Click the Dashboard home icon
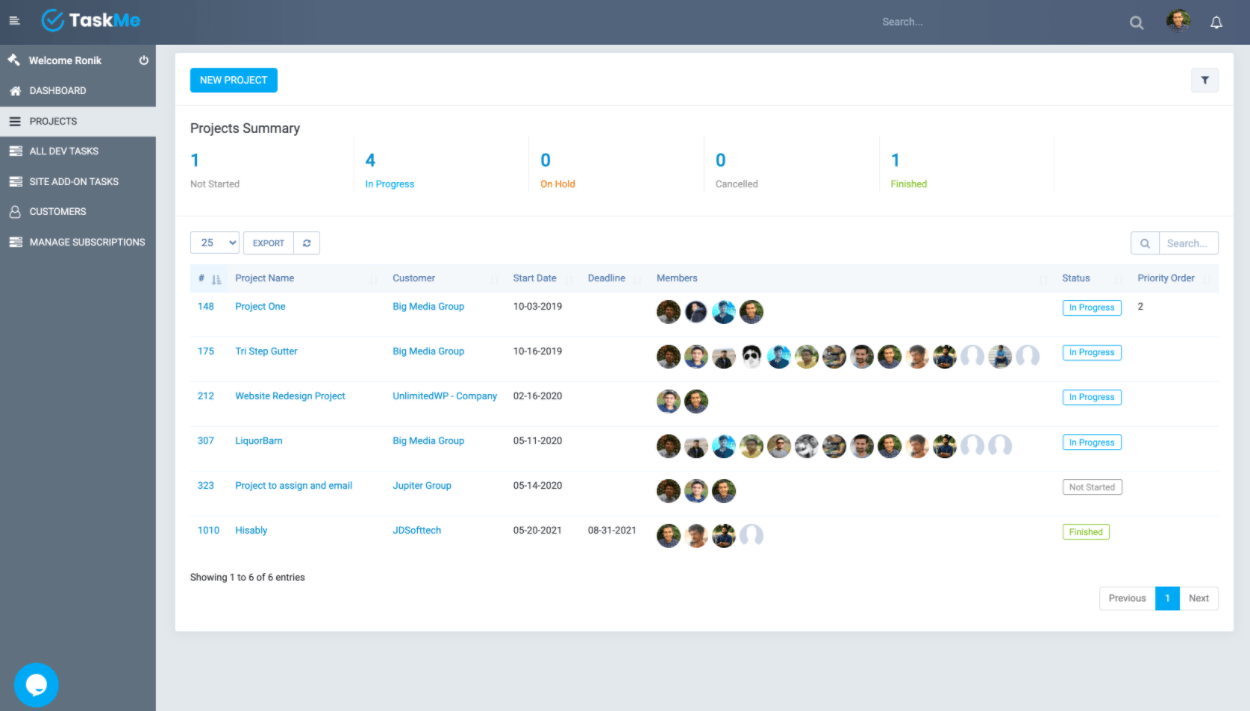1250x711 pixels. (15, 91)
